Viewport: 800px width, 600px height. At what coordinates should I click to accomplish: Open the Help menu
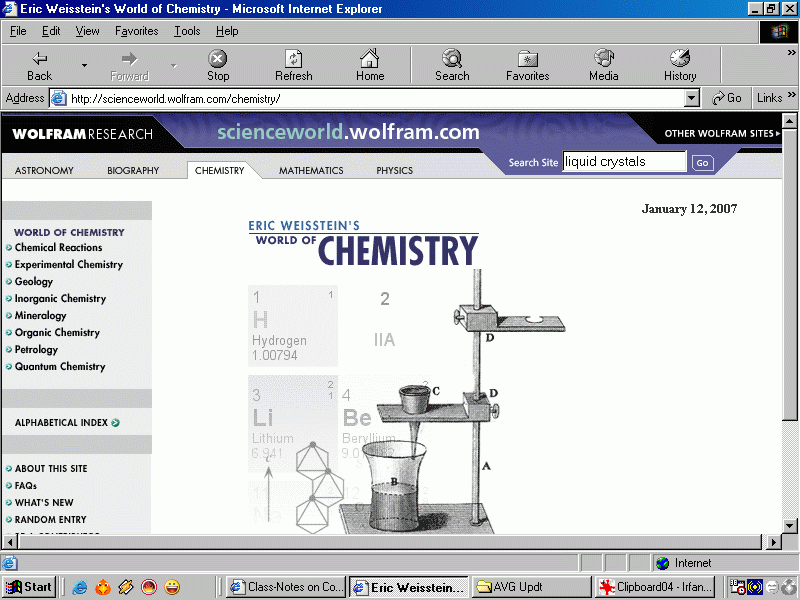[227, 31]
